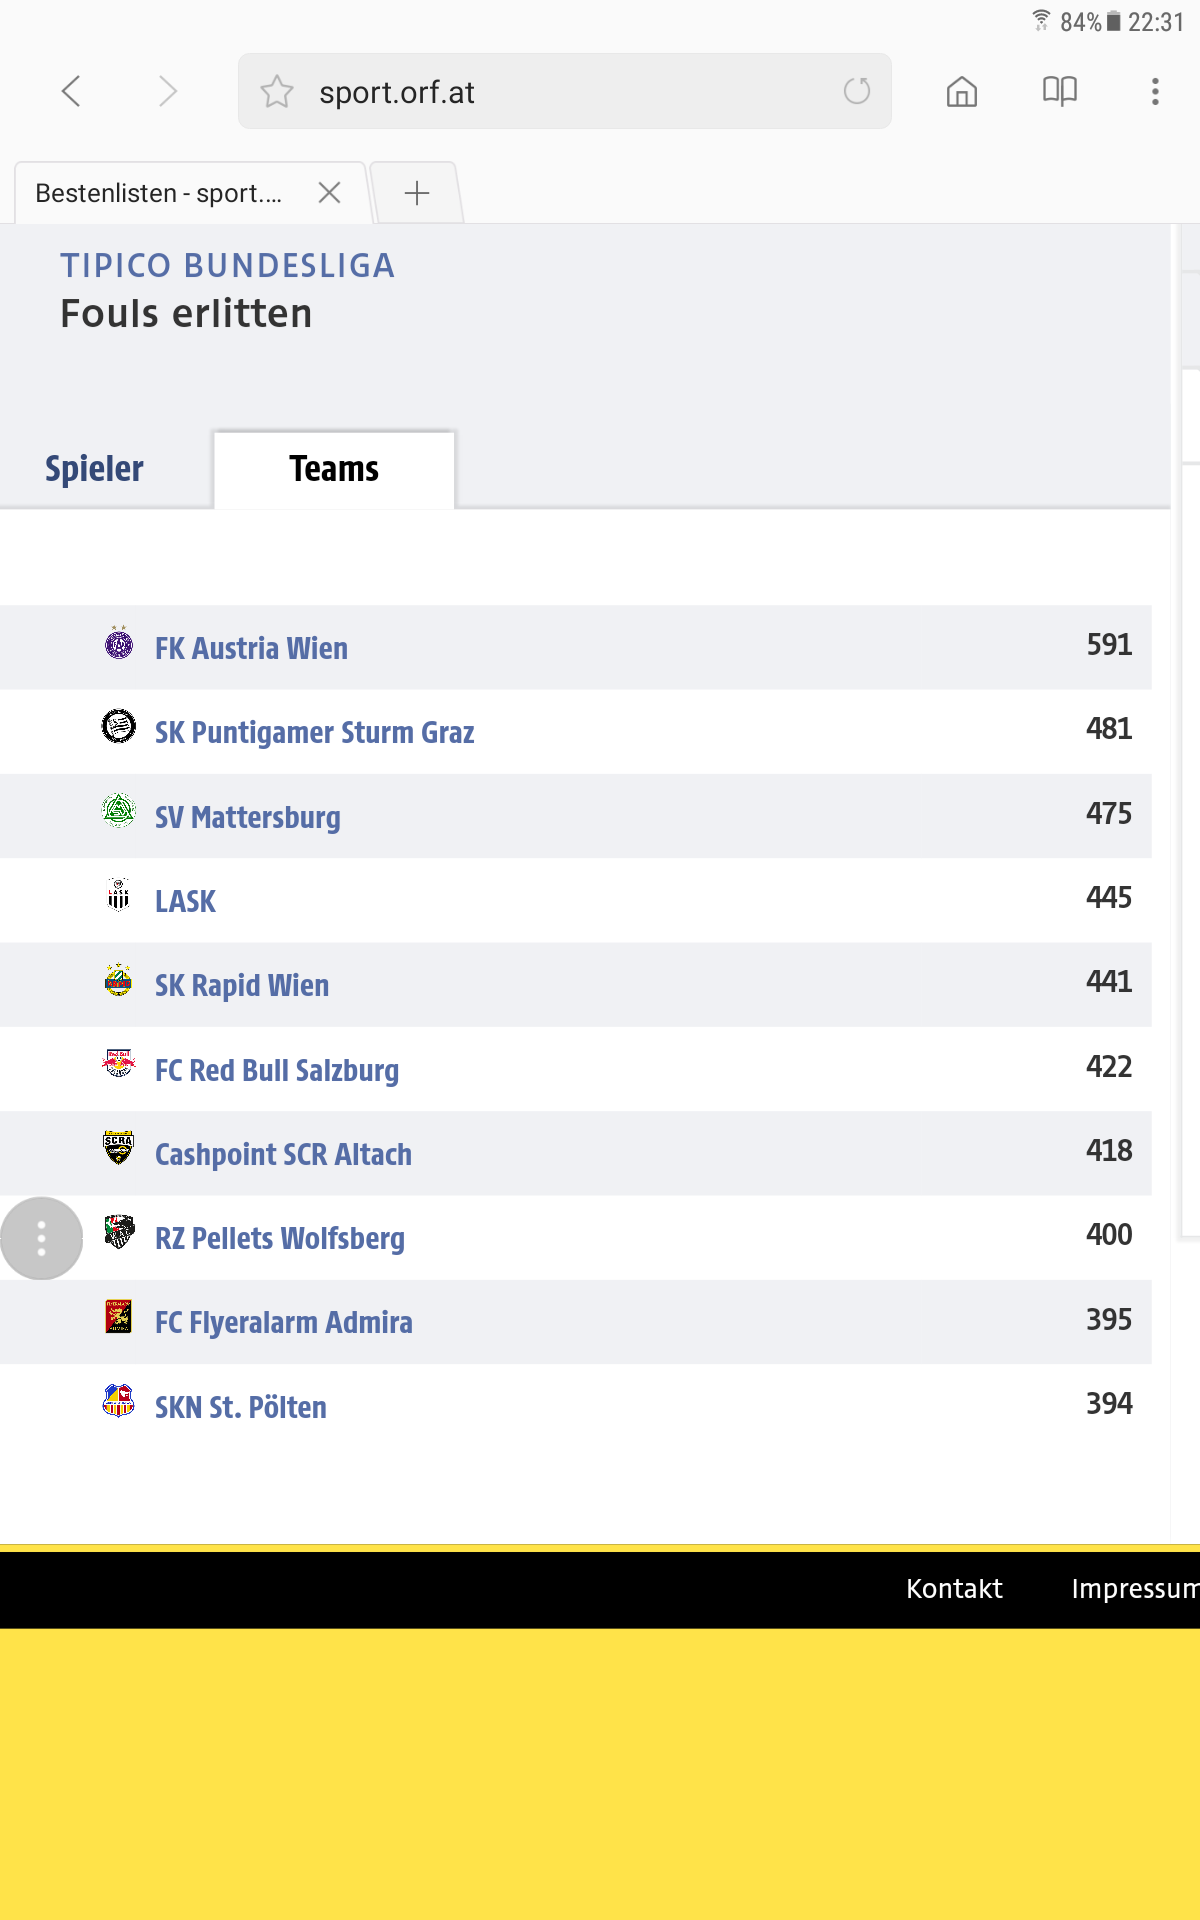Tap the floating gray three-dot button
Screen dimensions: 1200x1920
pyautogui.click(x=41, y=1238)
